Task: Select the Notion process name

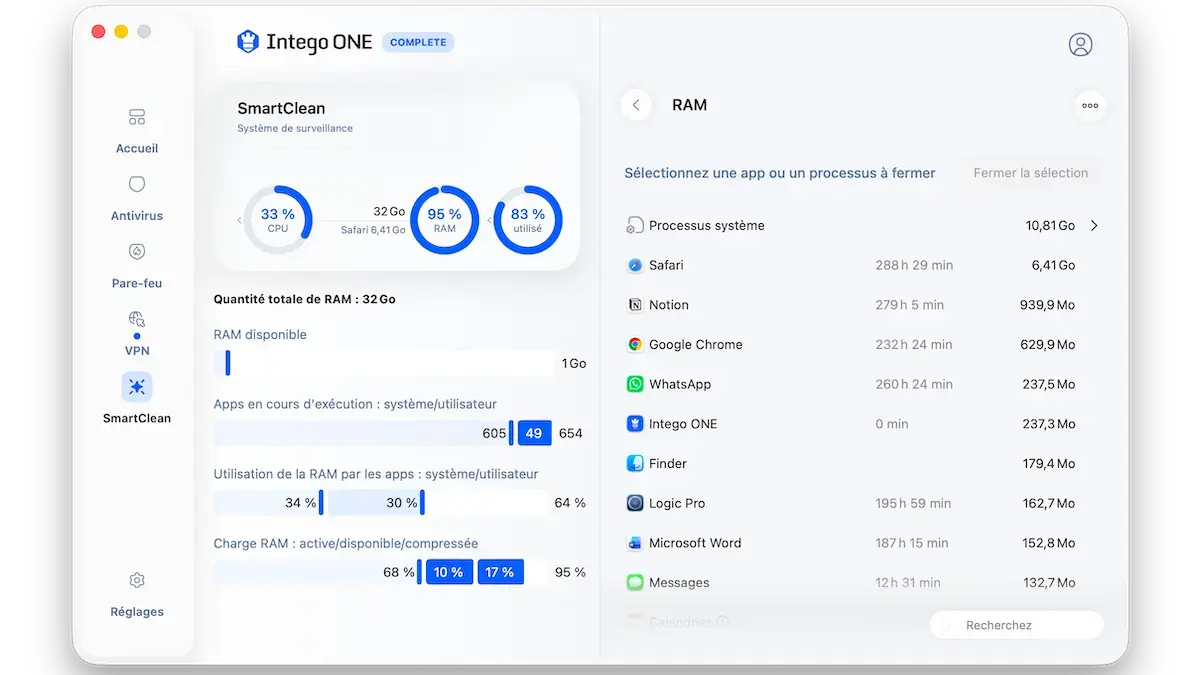Action: click(669, 305)
